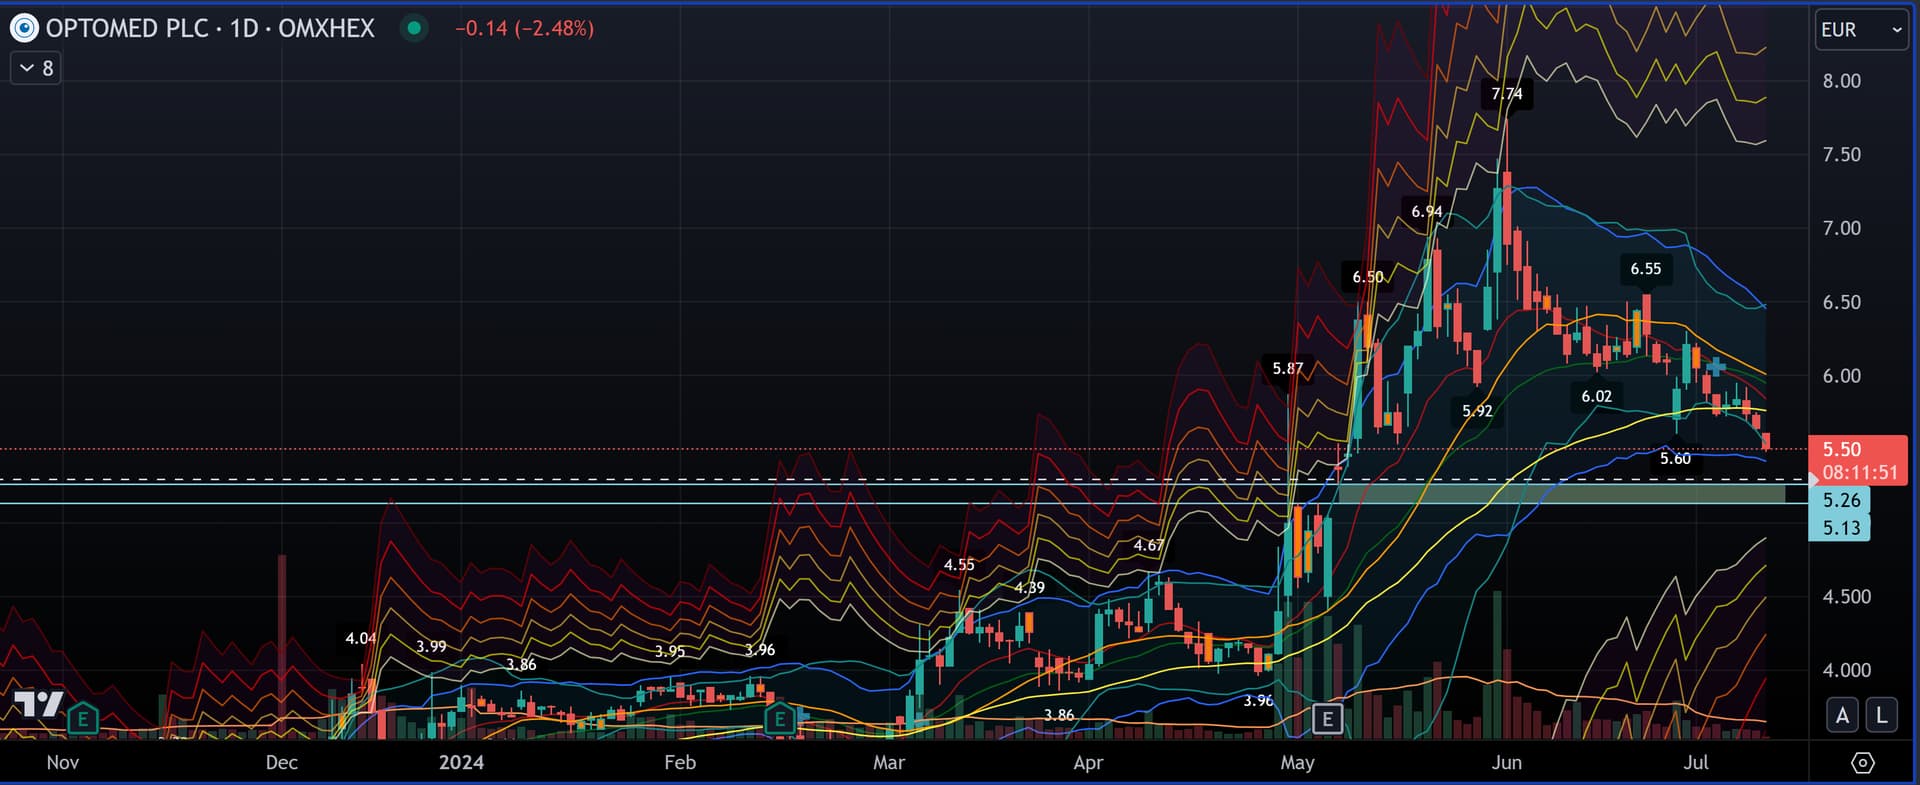
Task: Select the 5.13 price line label
Action: tap(1840, 527)
